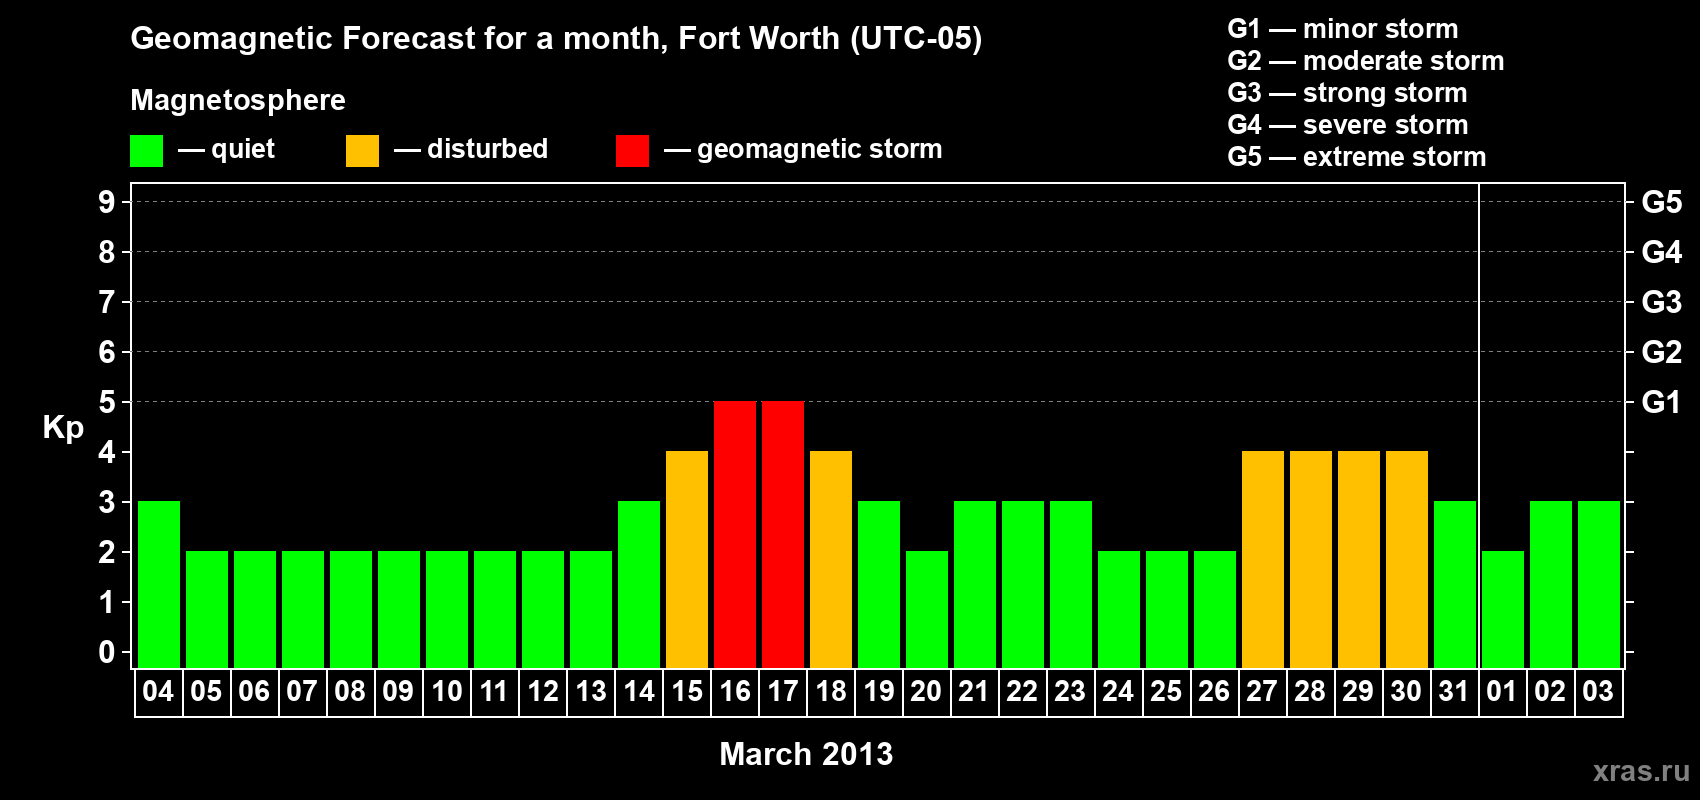Click the date label 10 on the axis
The width and height of the screenshot is (1700, 800).
[x=447, y=691]
